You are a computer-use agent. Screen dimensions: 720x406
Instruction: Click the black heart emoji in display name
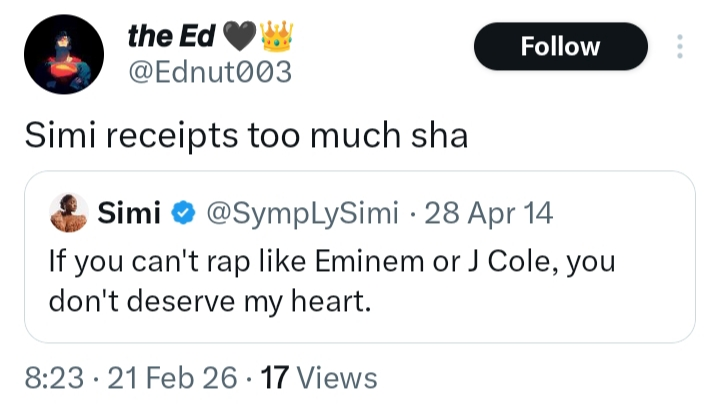tap(240, 37)
